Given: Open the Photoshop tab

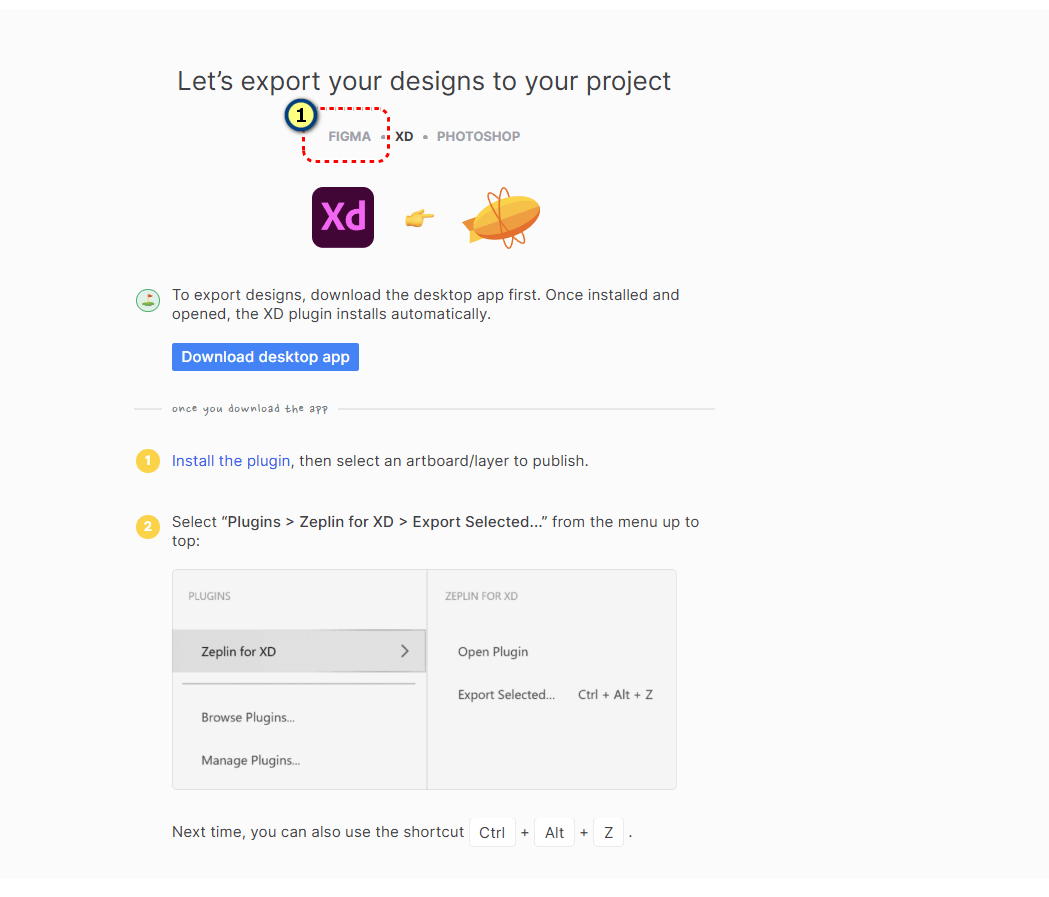Looking at the screenshot, I should [478, 136].
